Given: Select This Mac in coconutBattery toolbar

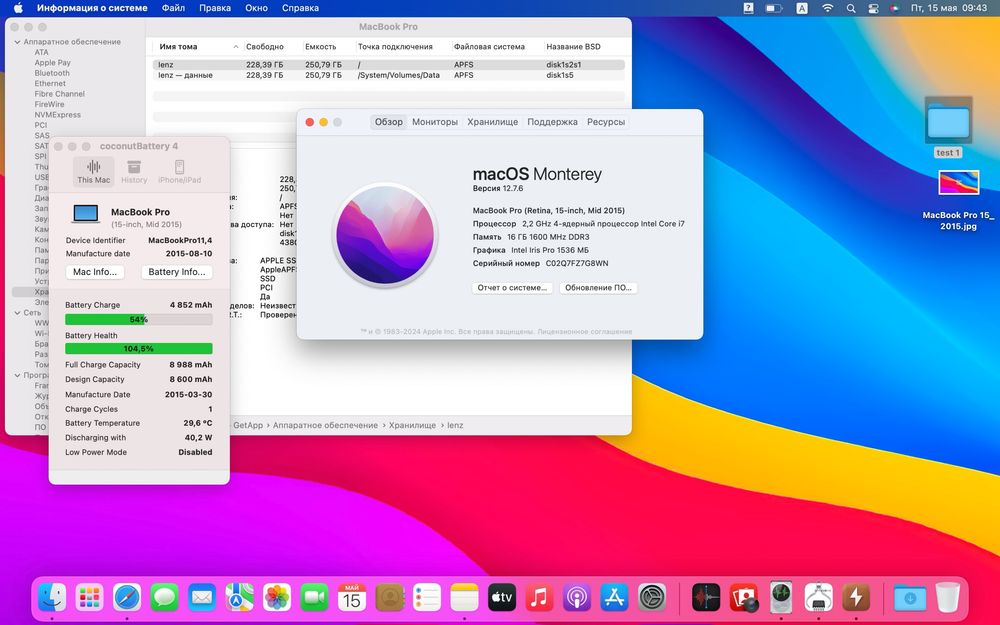Looking at the screenshot, I should tap(93, 172).
